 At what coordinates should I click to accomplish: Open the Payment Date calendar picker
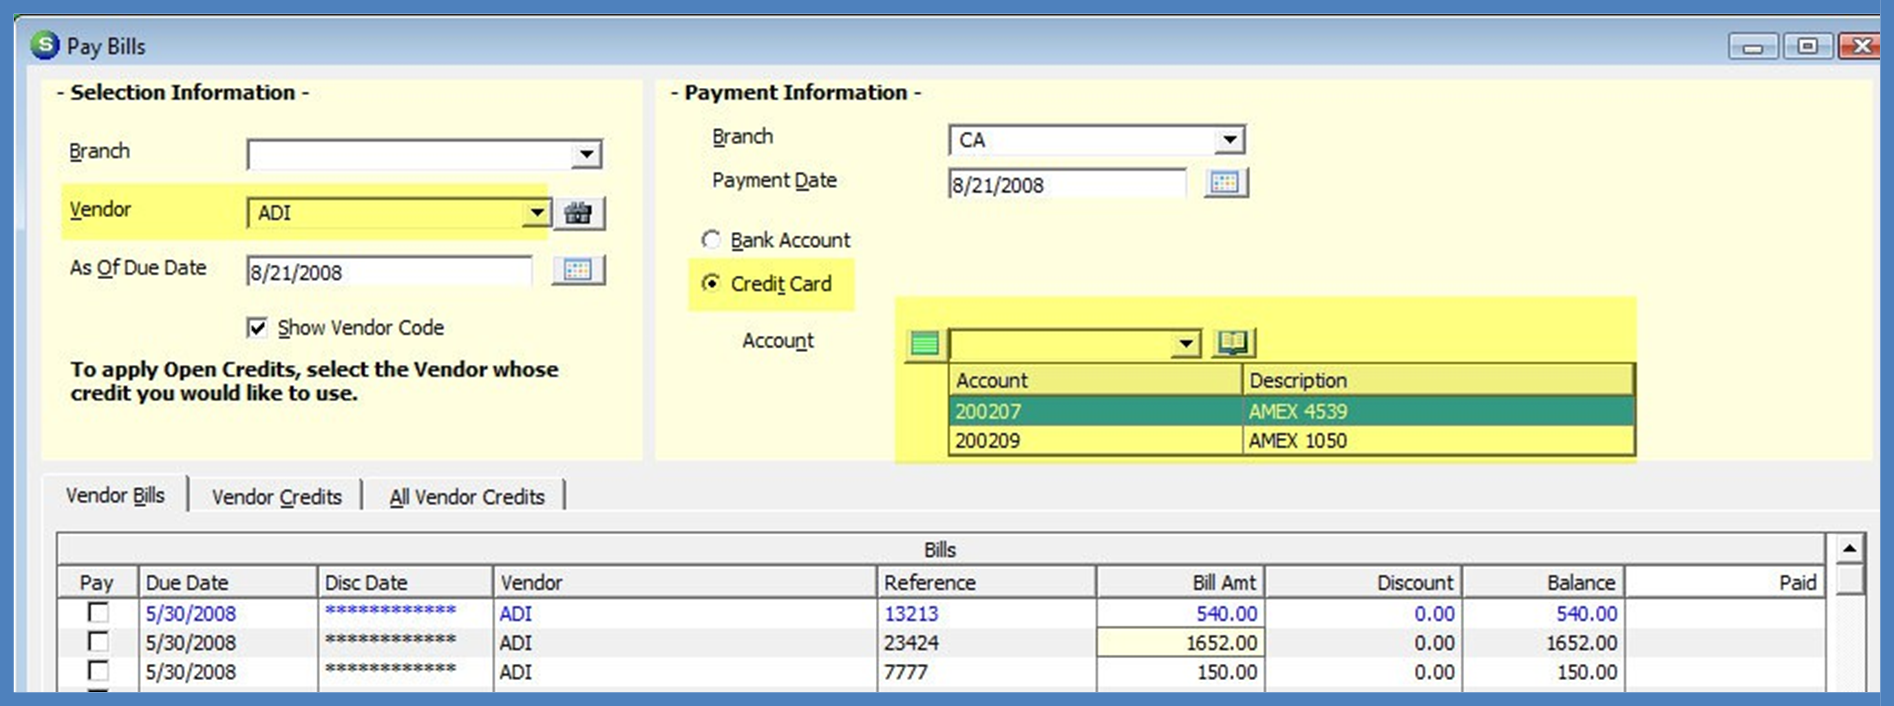pos(1225,183)
